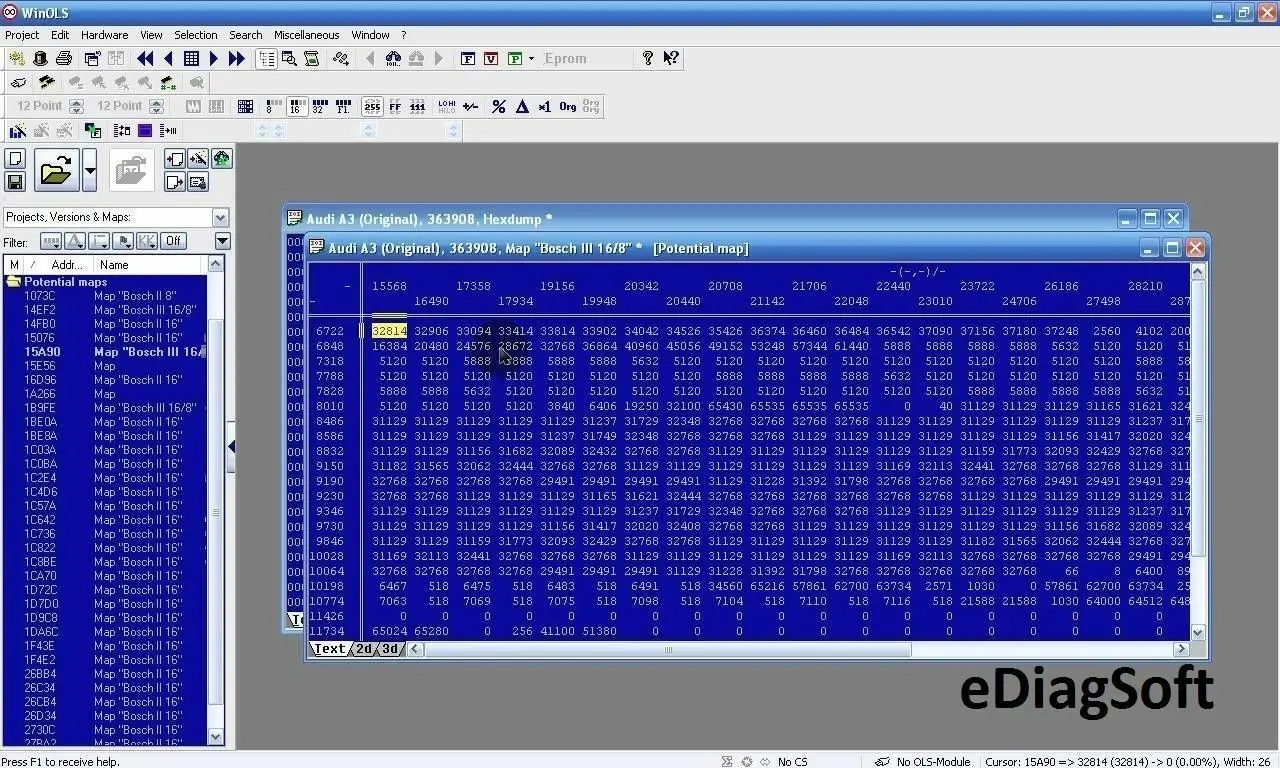This screenshot has width=1280, height=768.
Task: Click the percent display icon
Action: (498, 107)
